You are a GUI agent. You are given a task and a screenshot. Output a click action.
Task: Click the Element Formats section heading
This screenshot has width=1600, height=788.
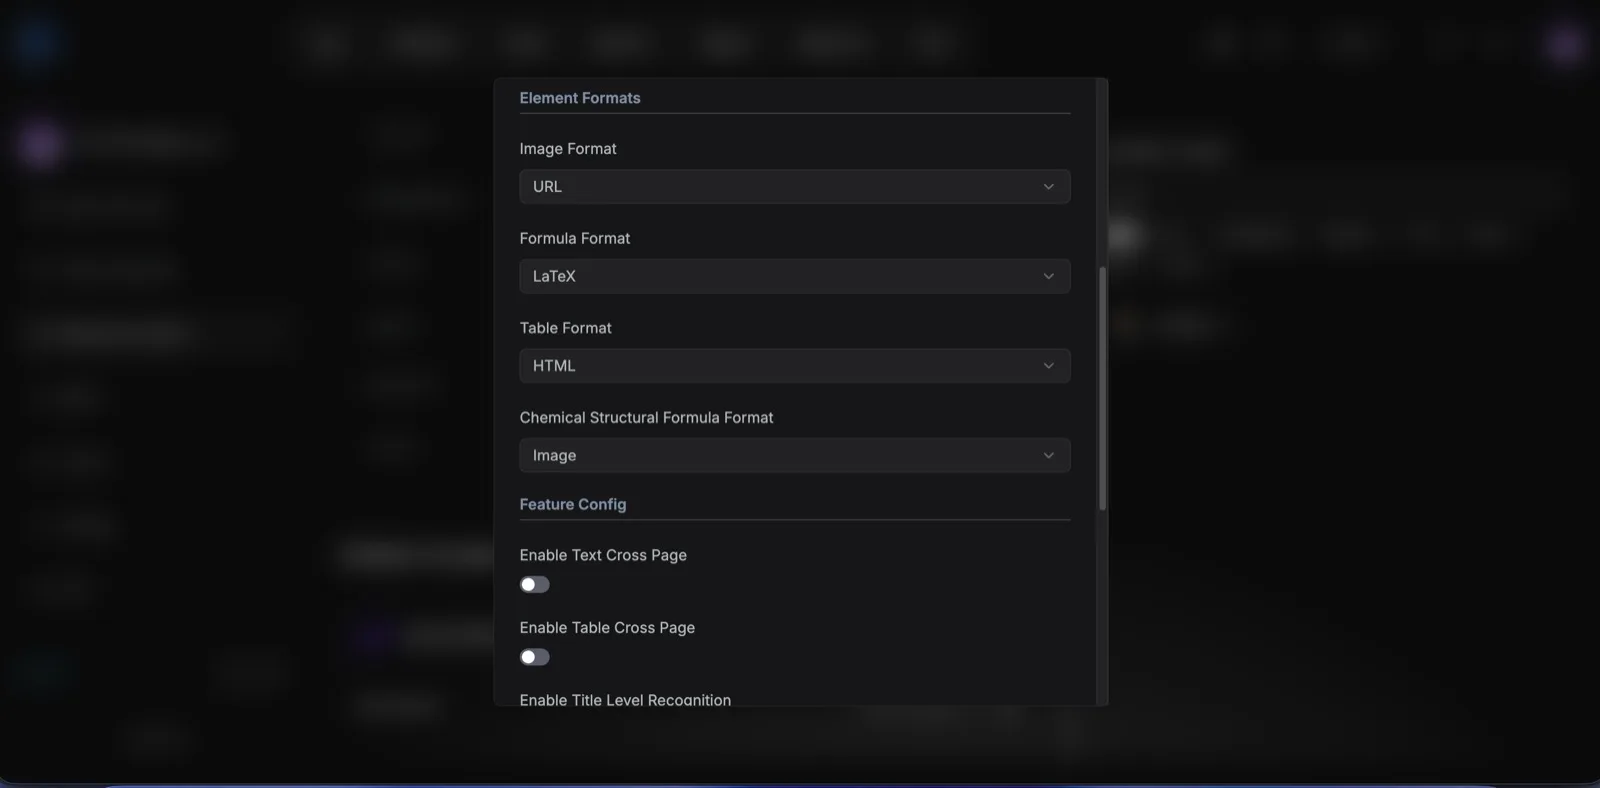[580, 98]
